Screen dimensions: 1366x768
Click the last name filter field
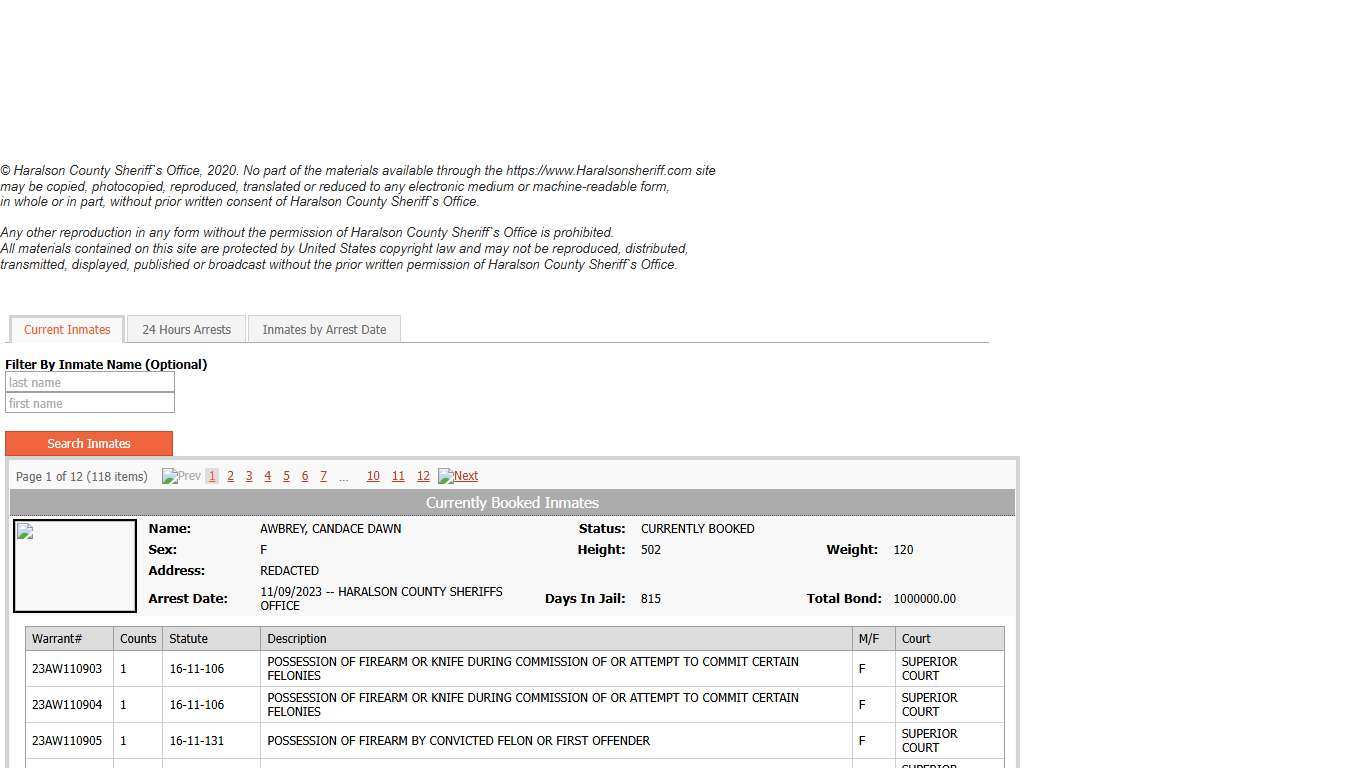coord(90,382)
